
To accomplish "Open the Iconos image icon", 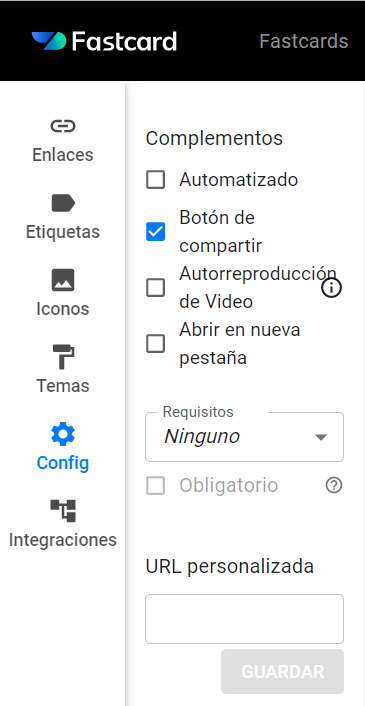I will 63,280.
